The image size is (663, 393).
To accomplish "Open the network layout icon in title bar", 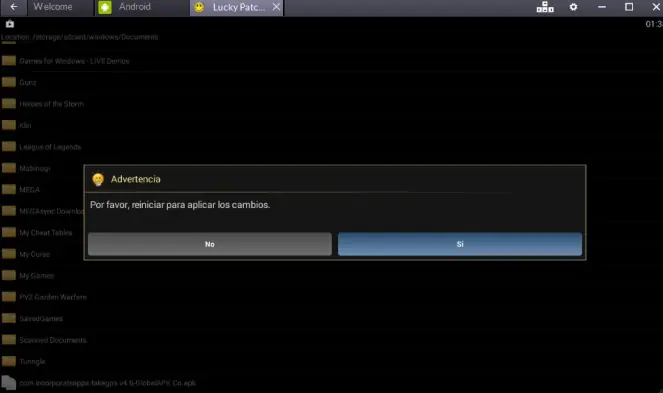I will tap(545, 7).
